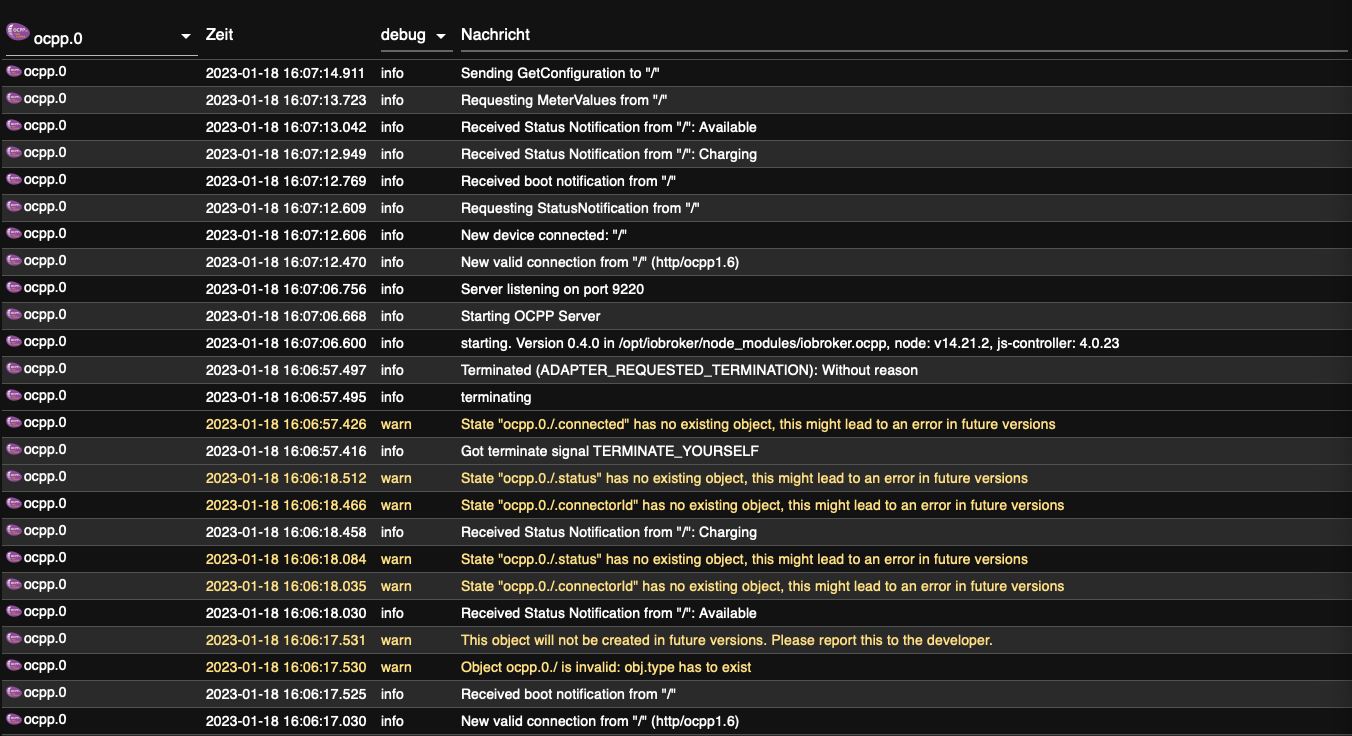Click the Zeit column header

pos(220,34)
